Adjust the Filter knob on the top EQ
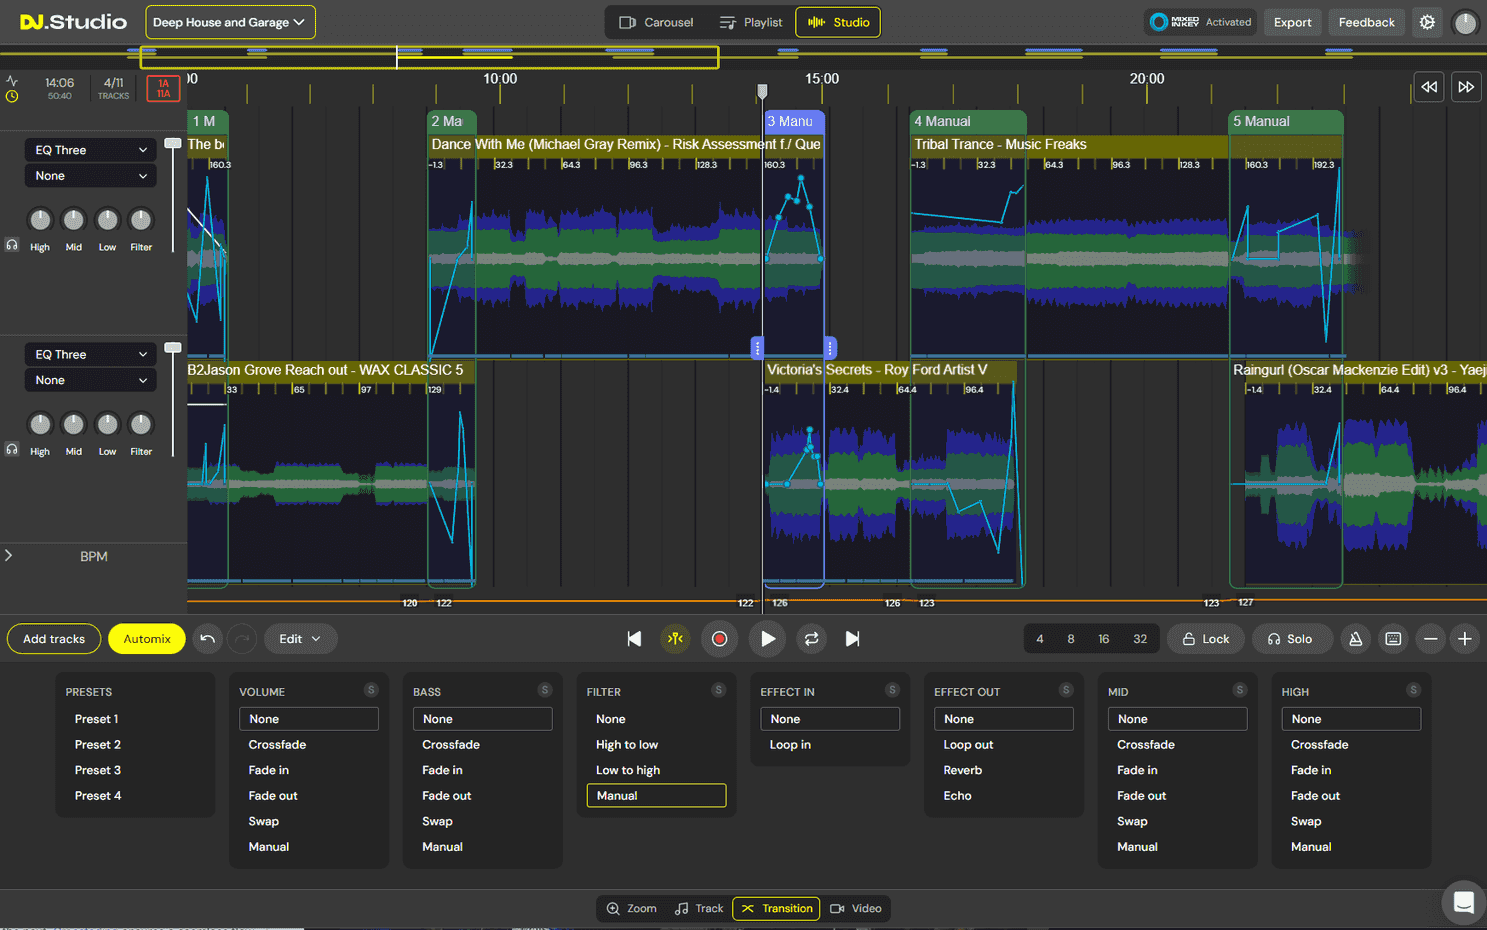The image size is (1487, 930). [x=140, y=218]
